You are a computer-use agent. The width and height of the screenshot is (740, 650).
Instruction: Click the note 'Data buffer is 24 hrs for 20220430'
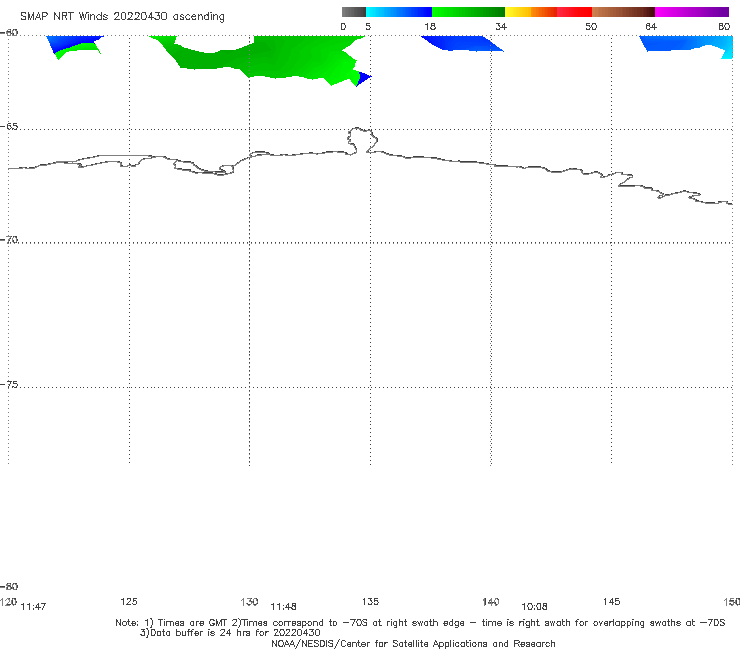pyautogui.click(x=230, y=633)
